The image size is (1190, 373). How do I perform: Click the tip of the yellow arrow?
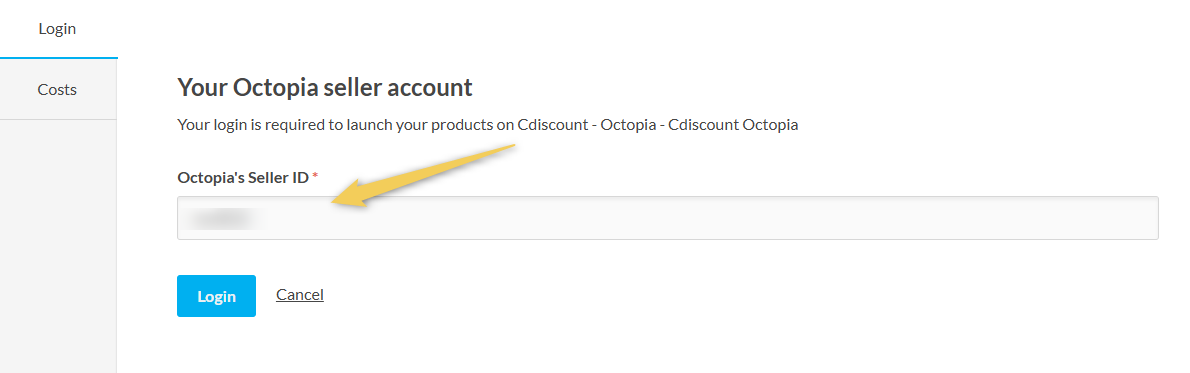click(x=336, y=203)
